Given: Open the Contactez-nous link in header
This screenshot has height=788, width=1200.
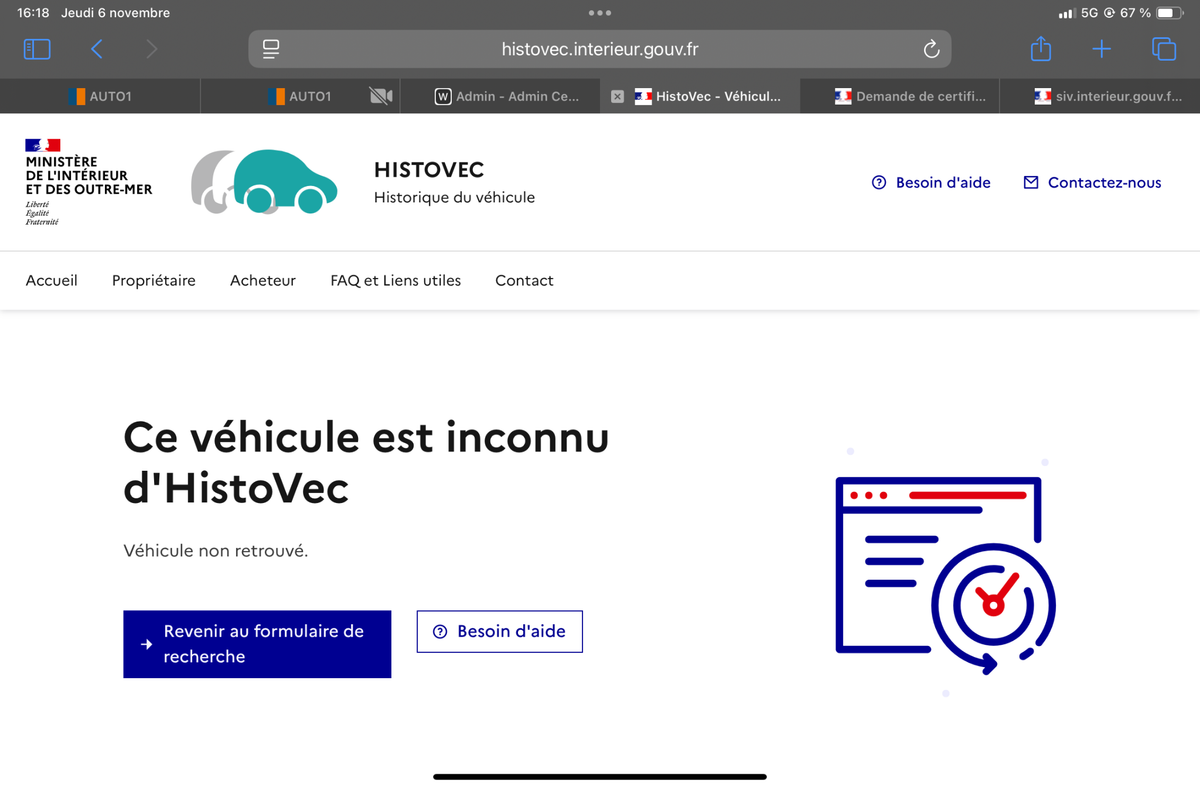Looking at the screenshot, I should pyautogui.click(x=1092, y=183).
